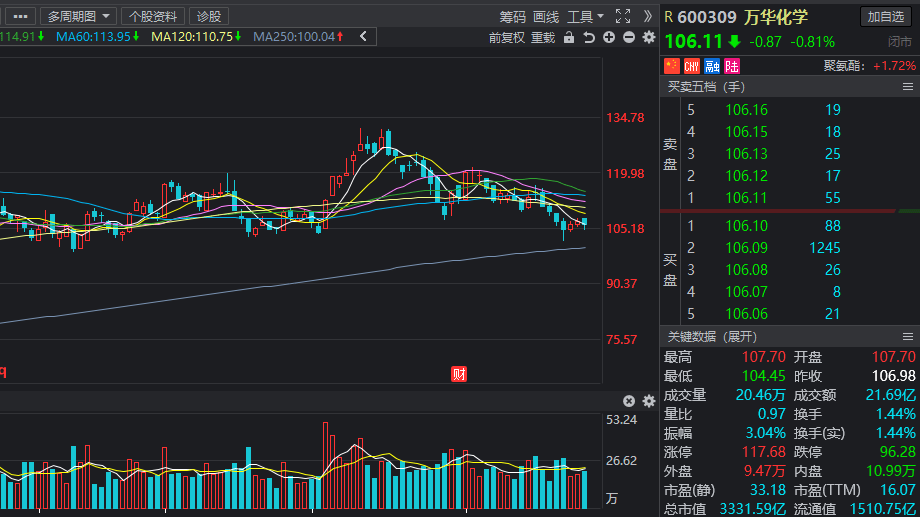Toggle 前复权 price adjustment
Viewport: 920px width, 517px height.
pos(506,38)
